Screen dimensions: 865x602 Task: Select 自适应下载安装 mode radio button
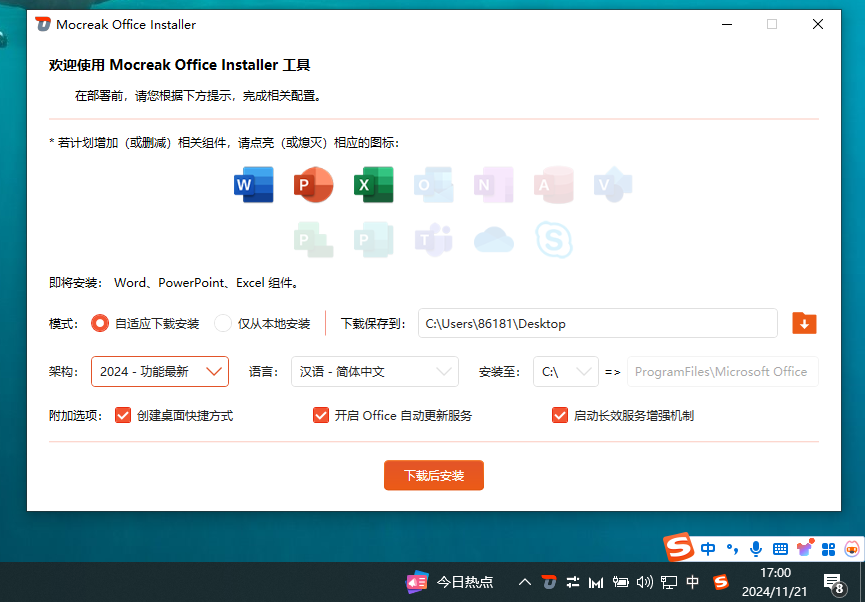(x=100, y=323)
